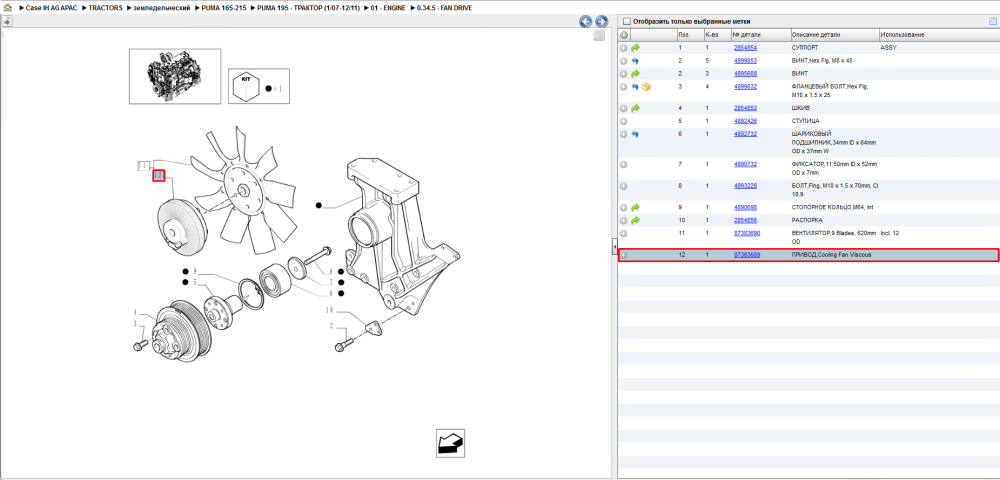Click the green arrow on the 4895688 ВИНТ row

[x=635, y=74]
